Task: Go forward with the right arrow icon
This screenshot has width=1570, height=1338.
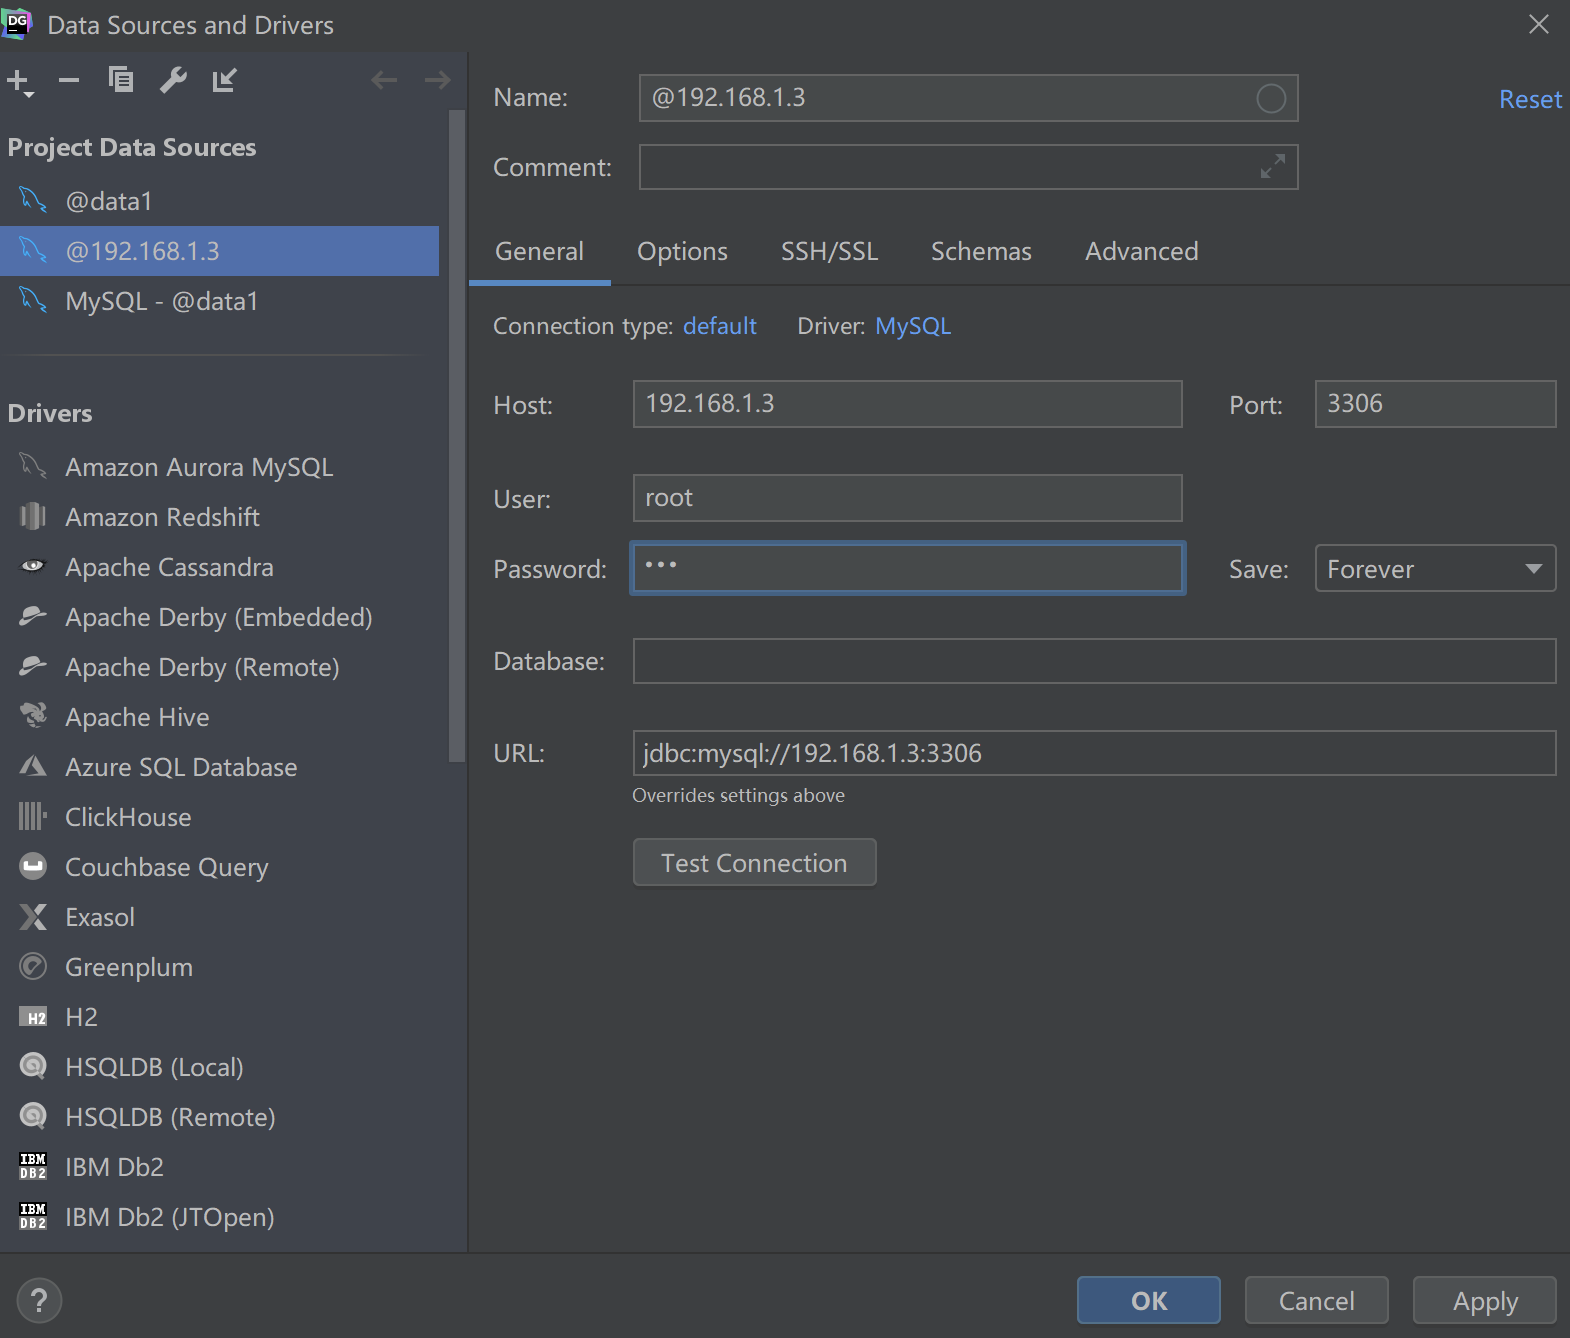Action: coord(437,80)
